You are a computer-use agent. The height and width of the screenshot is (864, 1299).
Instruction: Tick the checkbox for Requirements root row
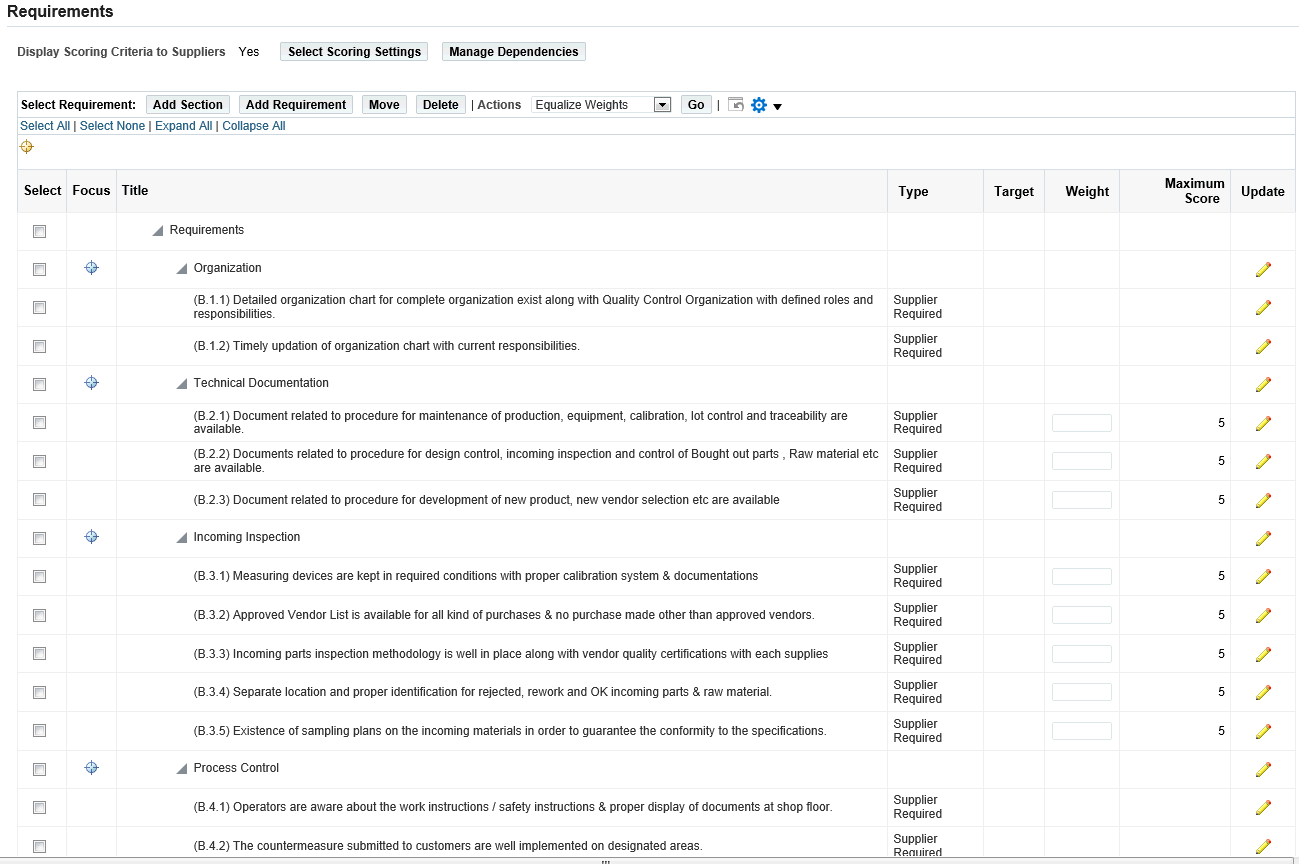[x=39, y=231]
